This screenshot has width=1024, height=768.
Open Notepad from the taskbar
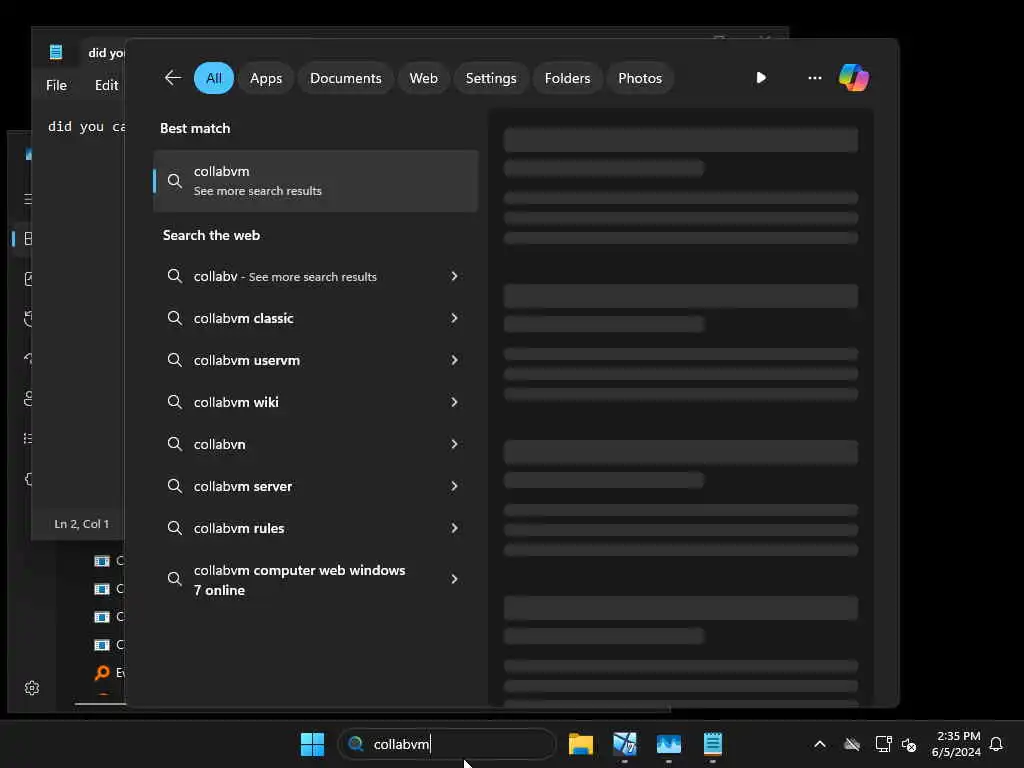pos(712,744)
